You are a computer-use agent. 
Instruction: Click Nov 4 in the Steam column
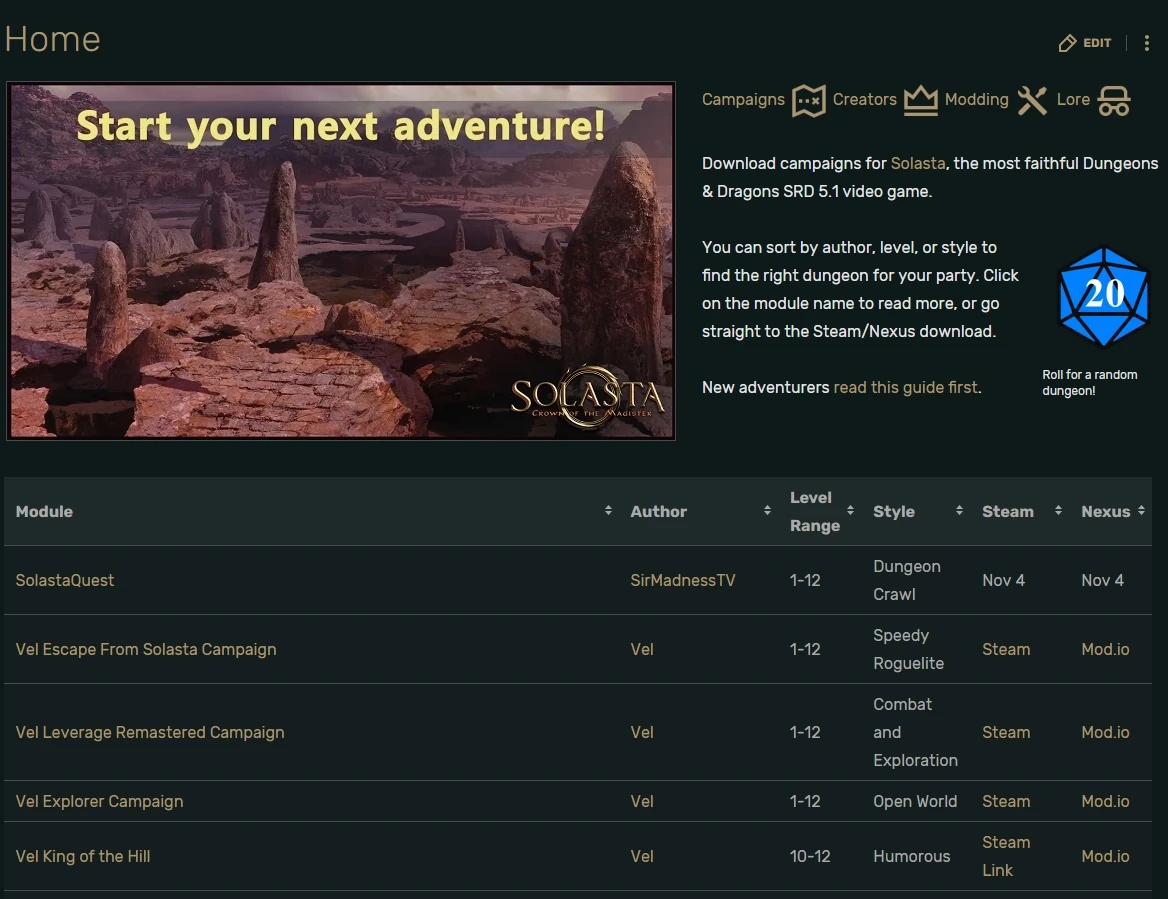click(x=1003, y=580)
